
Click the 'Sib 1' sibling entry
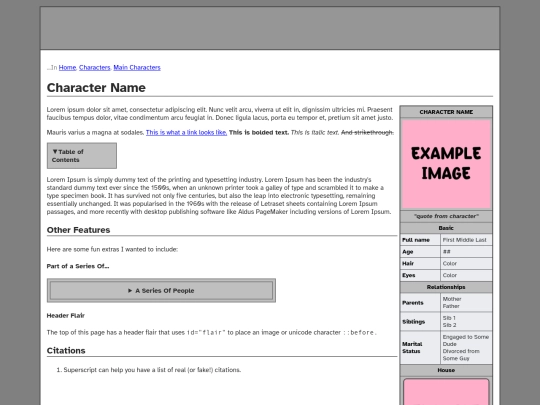pos(449,318)
